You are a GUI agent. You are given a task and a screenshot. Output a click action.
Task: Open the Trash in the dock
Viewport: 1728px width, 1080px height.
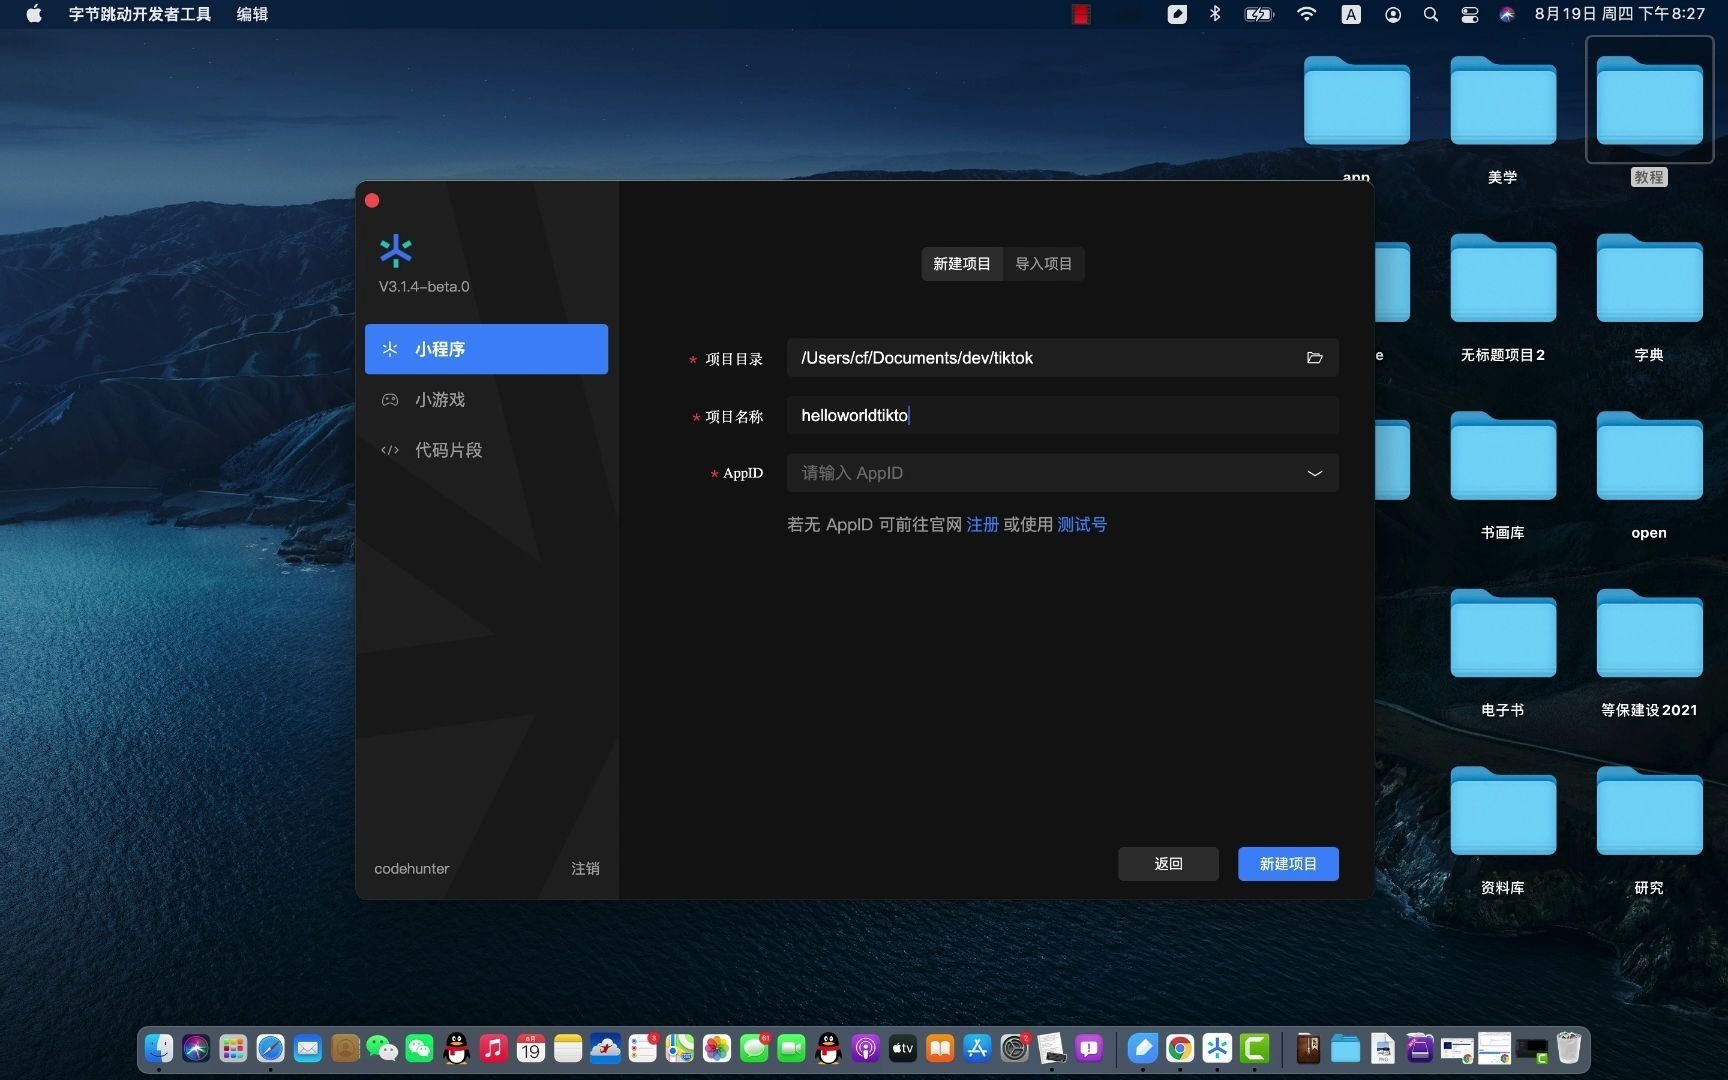coord(1569,1048)
